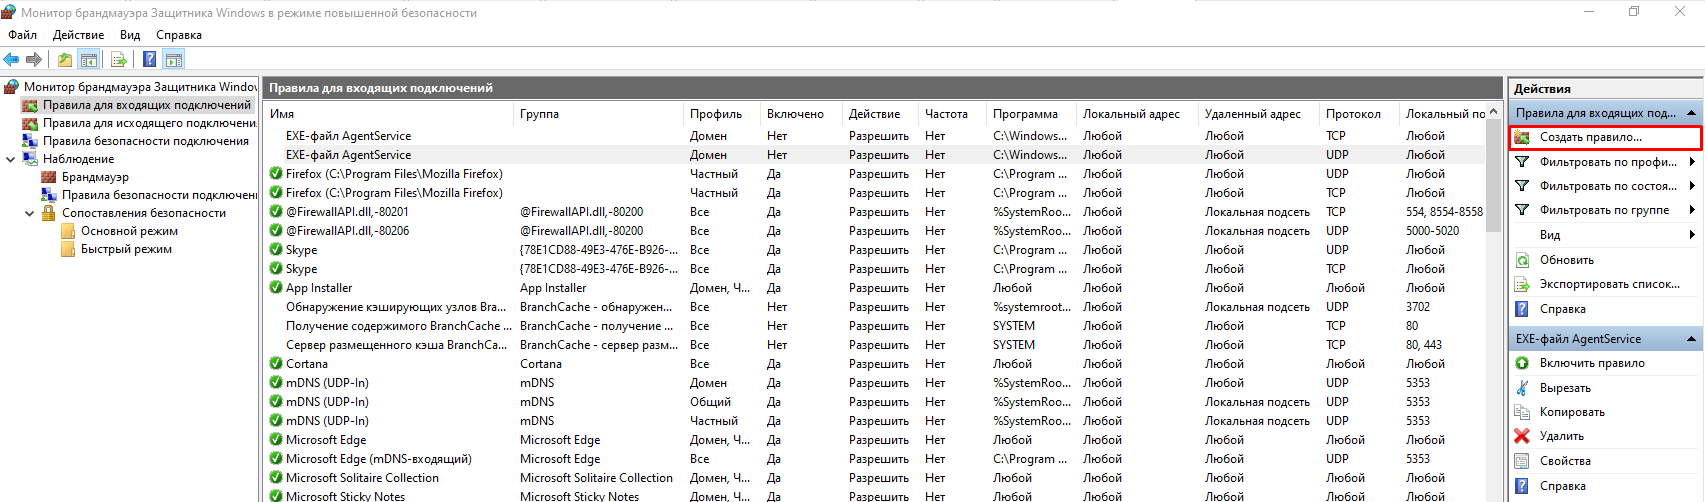Image resolution: width=1705 pixels, height=502 pixels.
Task: Click the blue help toolbar icon
Action: pyautogui.click(x=149, y=60)
